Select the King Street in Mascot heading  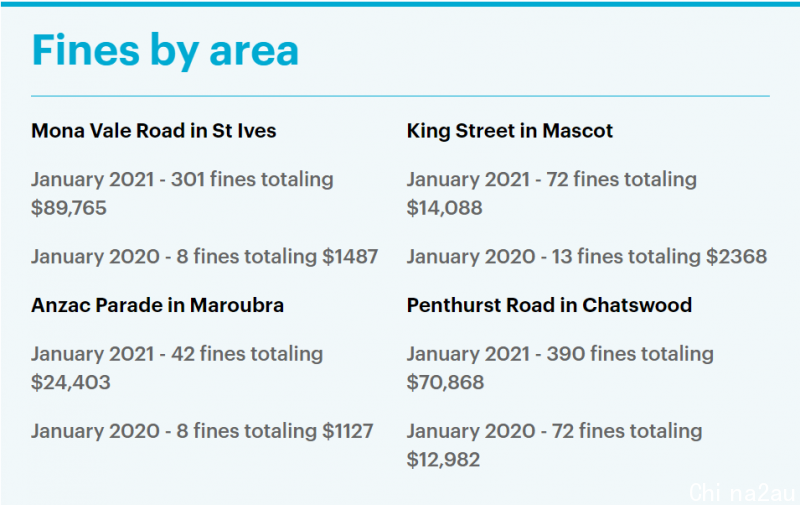(509, 131)
